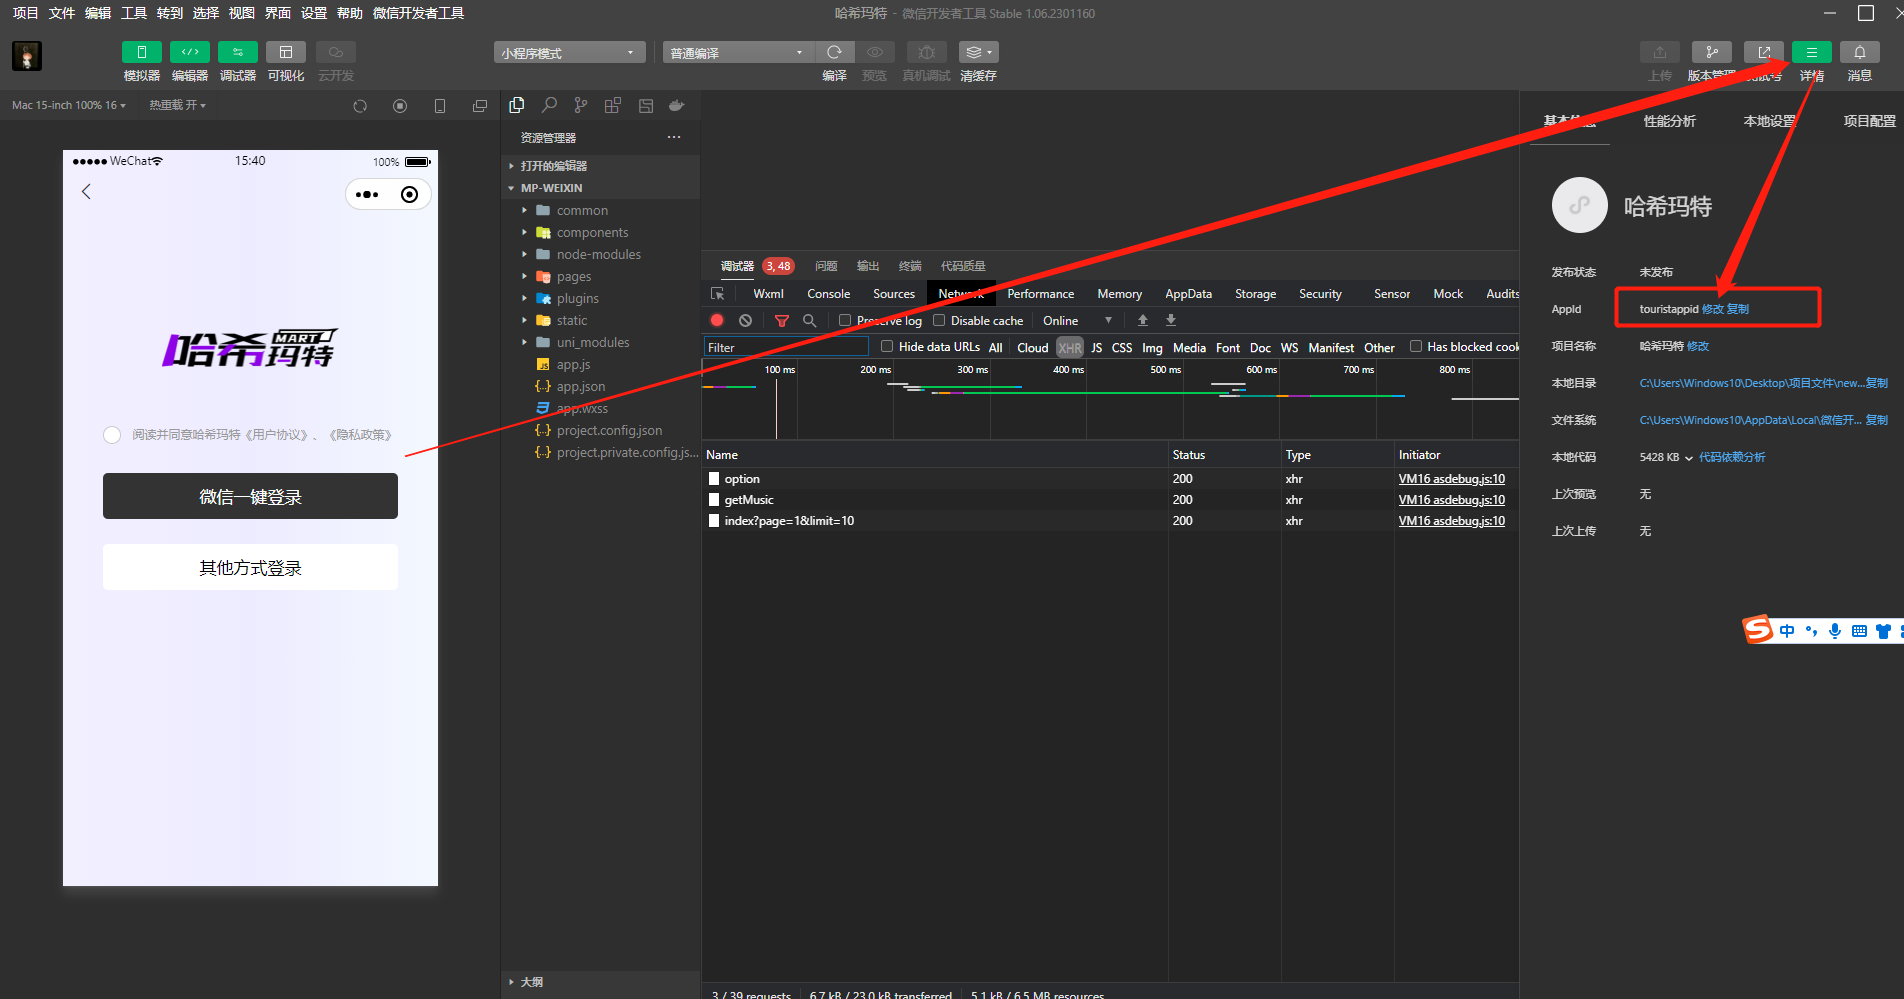The image size is (1904, 999).
Task: Click the back arrow in the phone preview
Action: (x=86, y=191)
